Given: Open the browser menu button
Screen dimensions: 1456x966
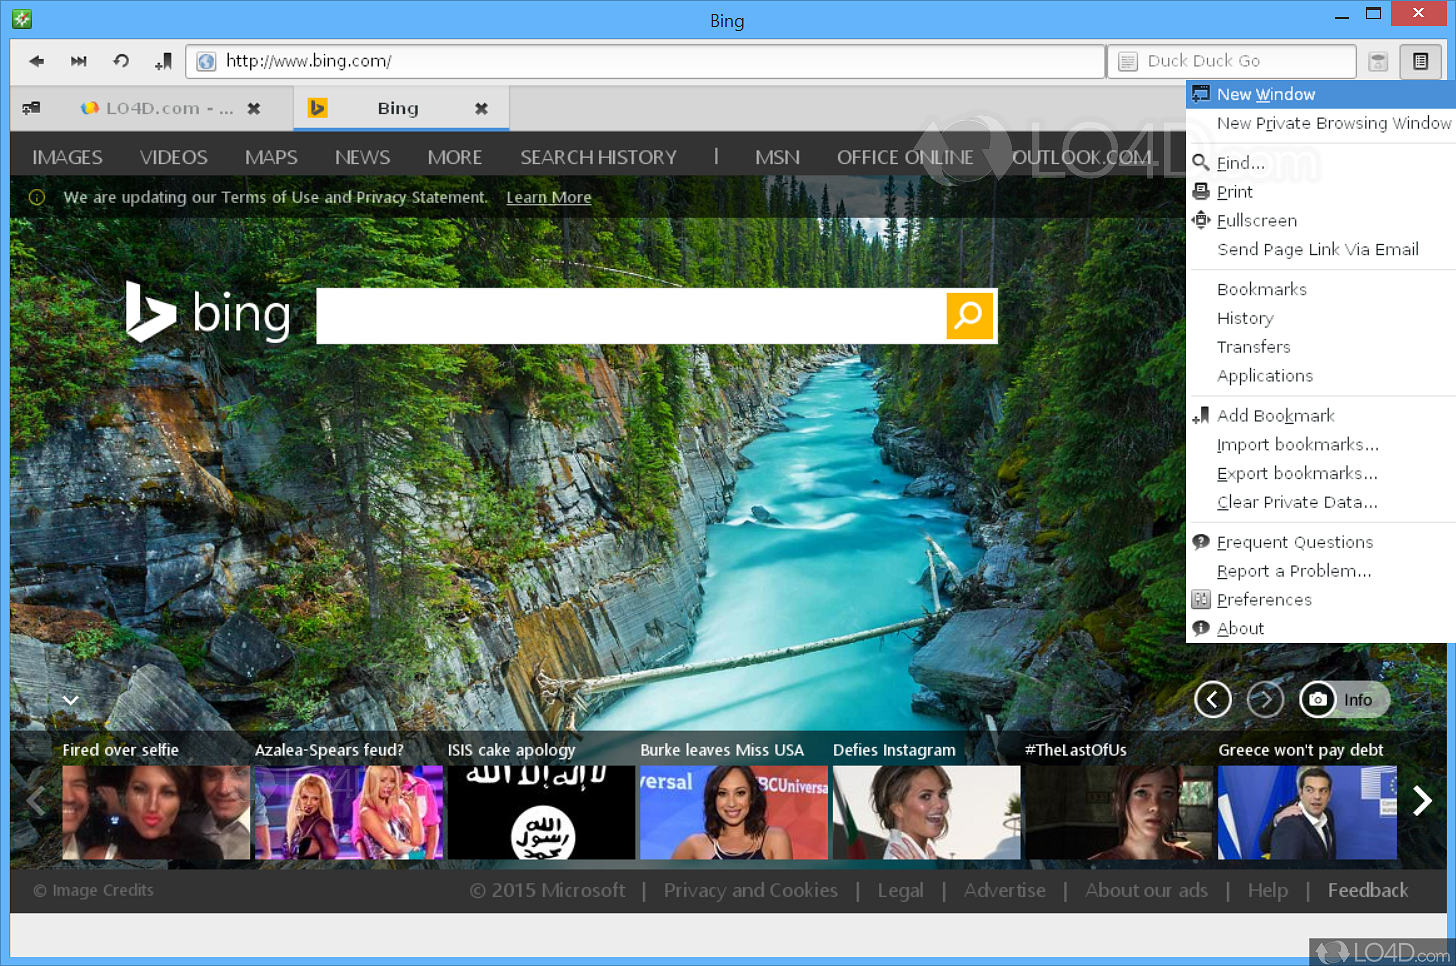Looking at the screenshot, I should (x=1420, y=61).
